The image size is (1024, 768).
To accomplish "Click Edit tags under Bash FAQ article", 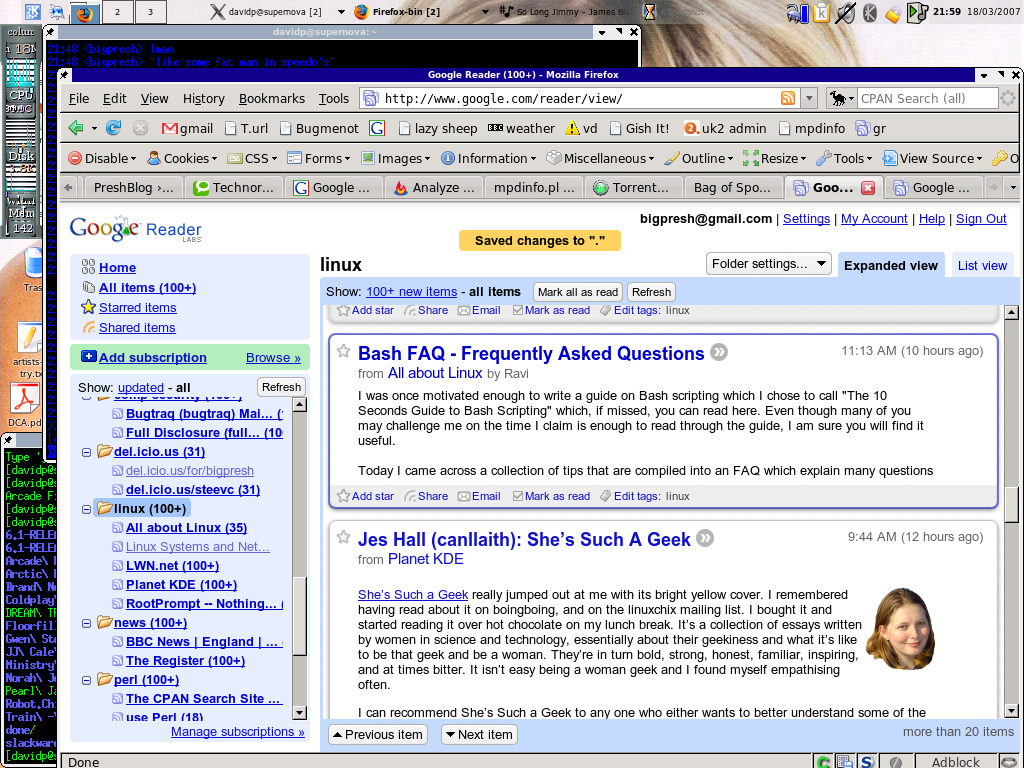I will pyautogui.click(x=630, y=496).
